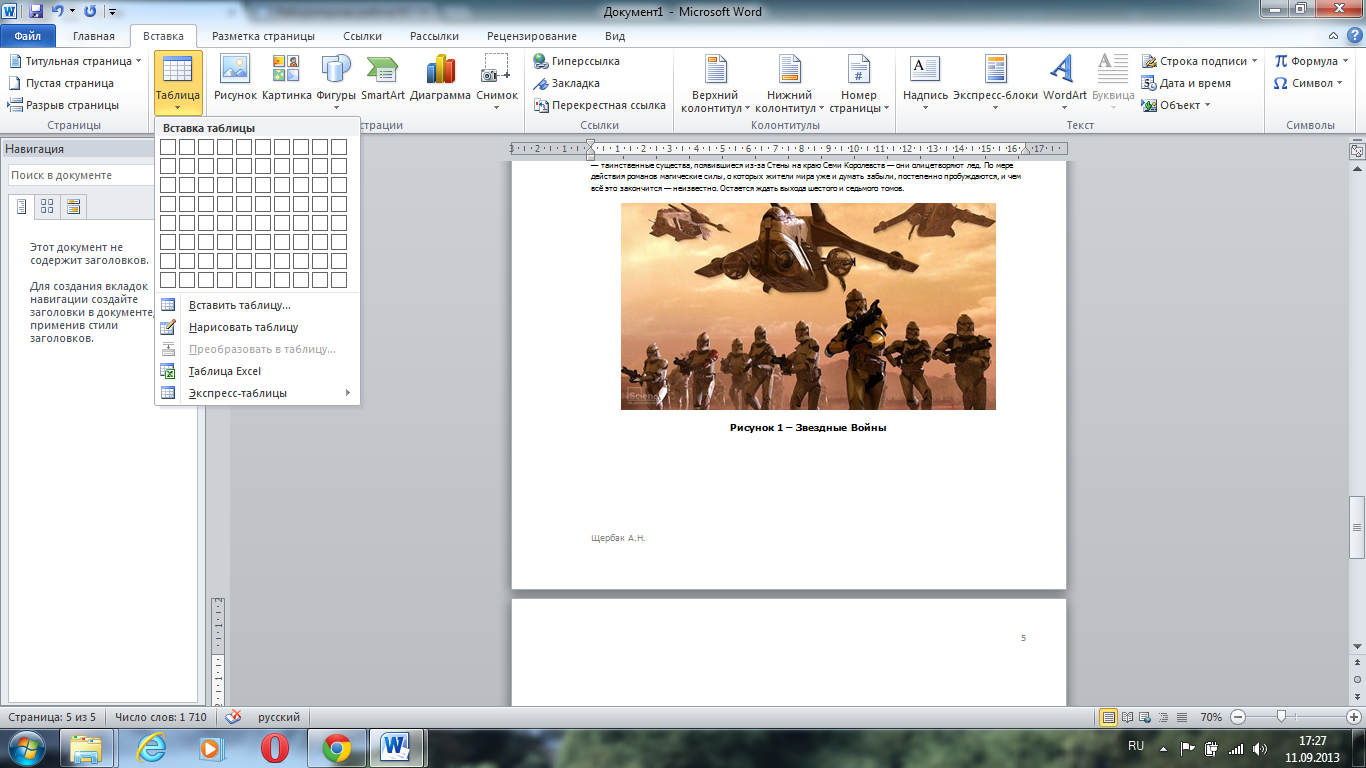Undo the last action in toolbar
The height and width of the screenshot is (768, 1366).
[58, 12]
